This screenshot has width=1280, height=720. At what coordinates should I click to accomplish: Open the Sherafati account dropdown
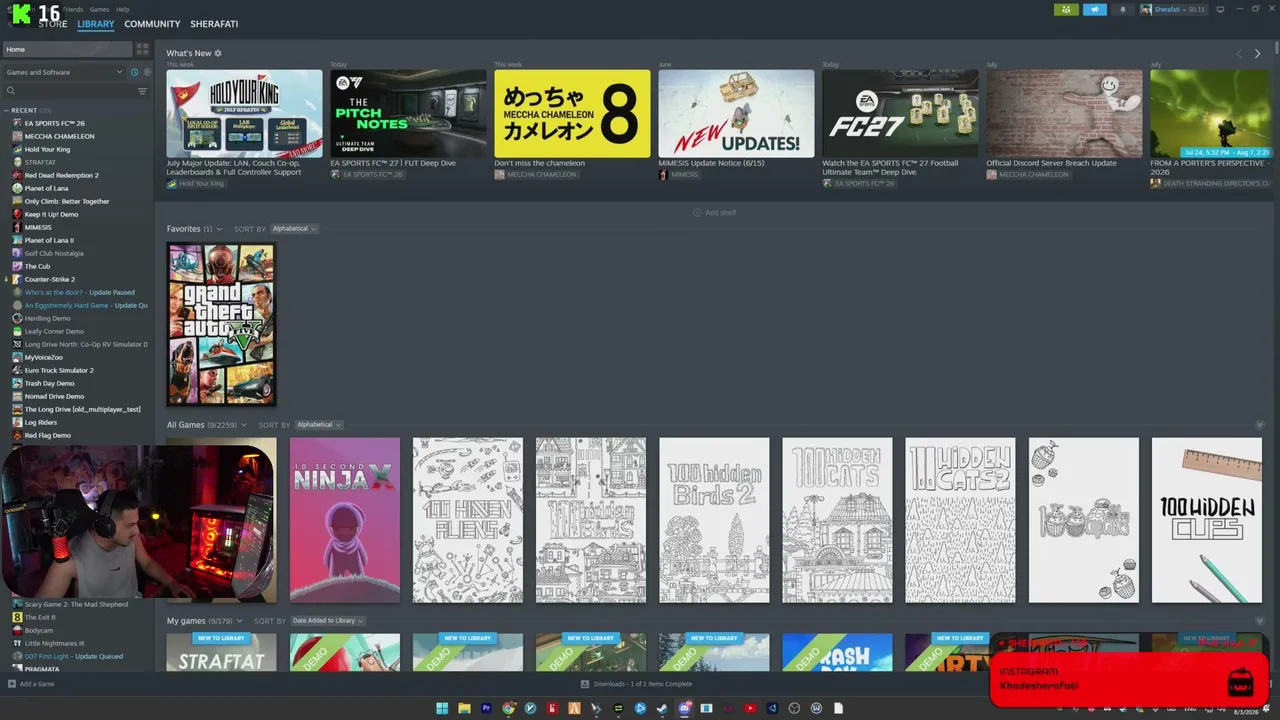click(x=1173, y=10)
